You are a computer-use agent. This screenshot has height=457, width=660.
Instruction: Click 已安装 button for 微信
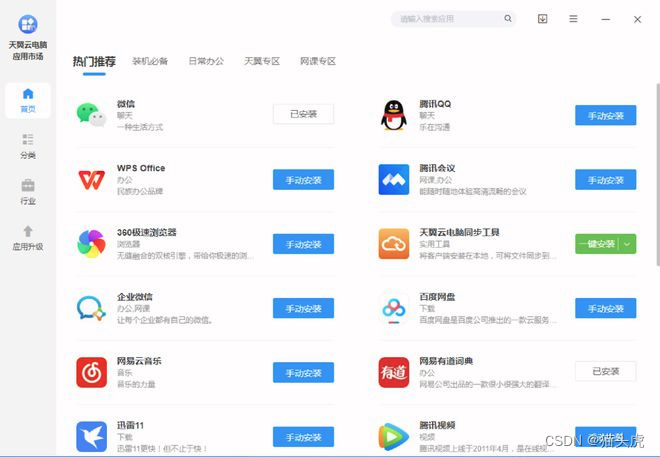tap(303, 114)
